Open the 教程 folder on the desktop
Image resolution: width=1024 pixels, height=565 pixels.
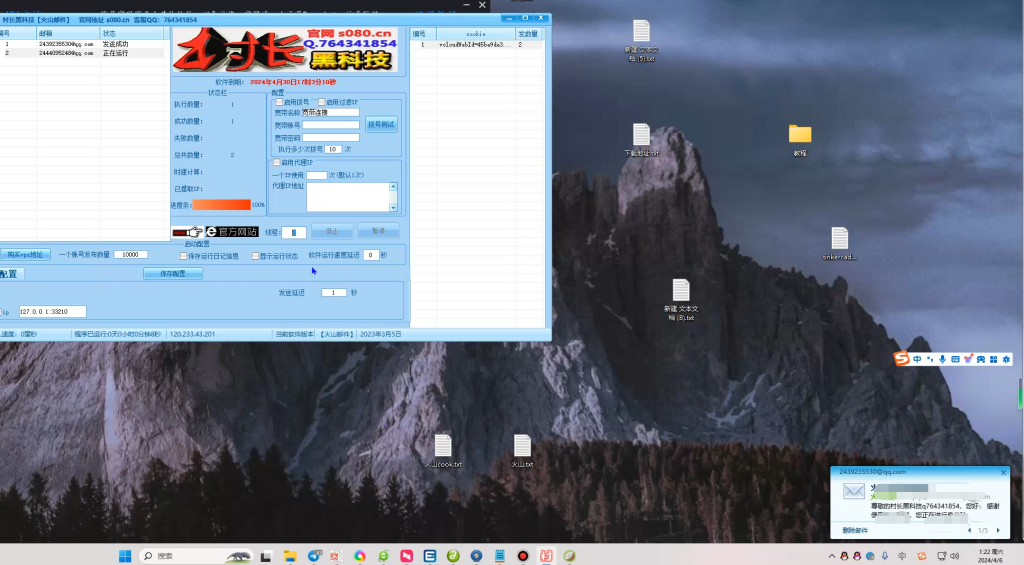pyautogui.click(x=799, y=135)
